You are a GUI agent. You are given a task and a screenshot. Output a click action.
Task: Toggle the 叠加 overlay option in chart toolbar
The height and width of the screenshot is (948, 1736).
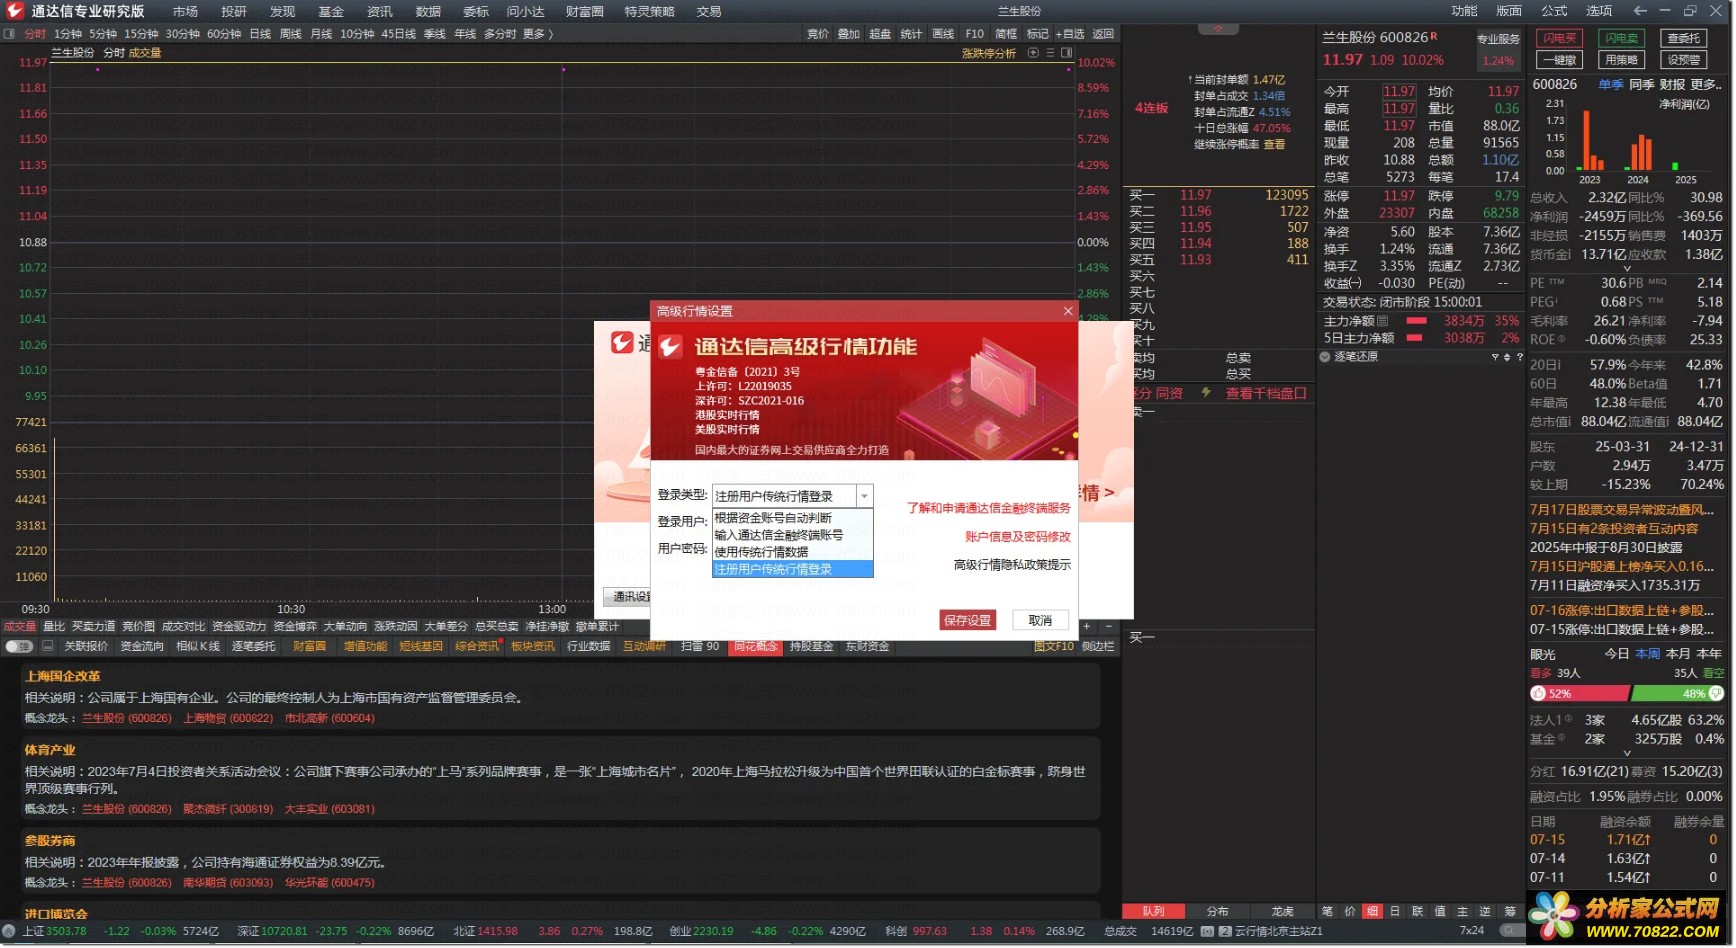click(849, 34)
